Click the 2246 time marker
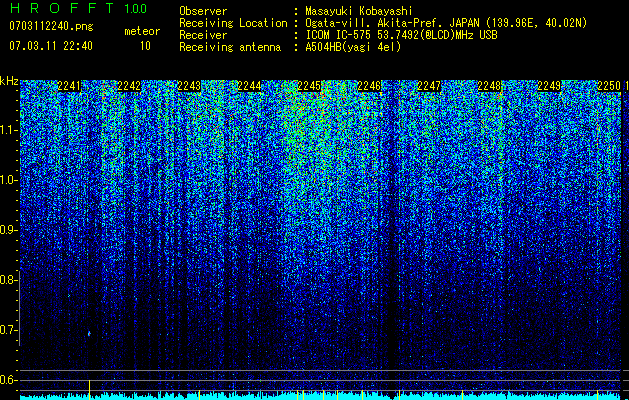 [x=369, y=86]
